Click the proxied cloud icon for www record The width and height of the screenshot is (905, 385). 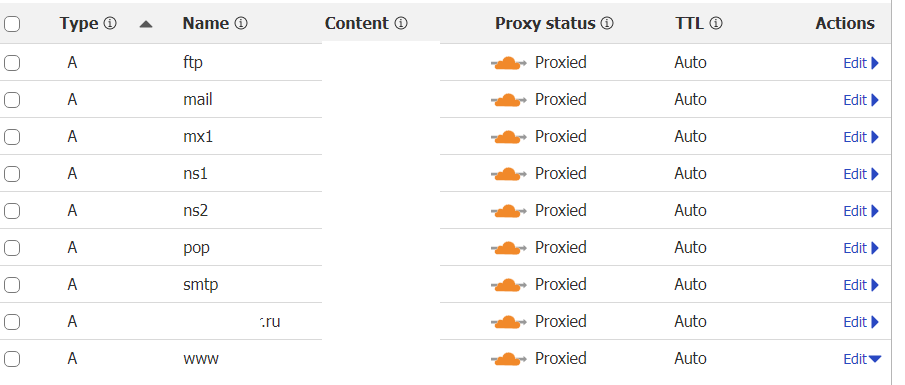click(508, 358)
